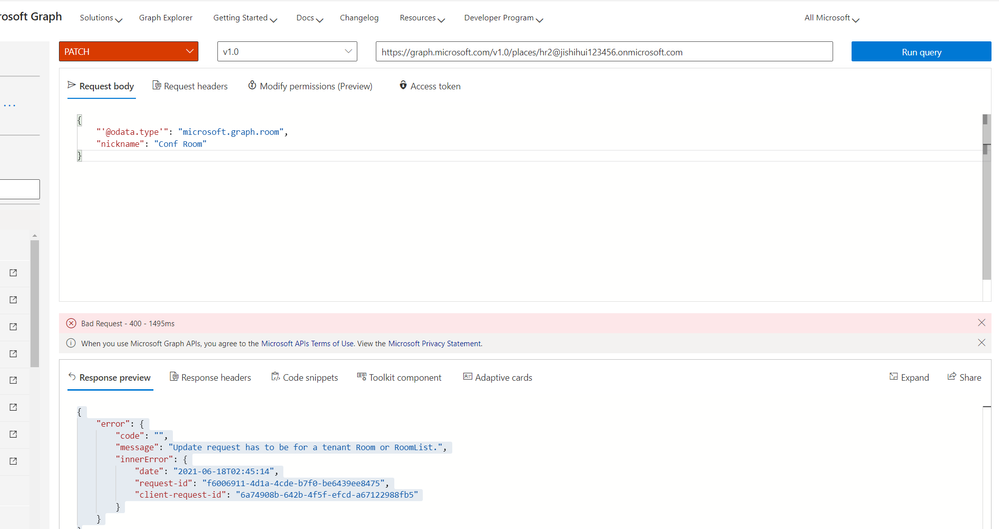Screen dimensions: 999x529
Task: Click the request-id value in response
Action: 294,483
